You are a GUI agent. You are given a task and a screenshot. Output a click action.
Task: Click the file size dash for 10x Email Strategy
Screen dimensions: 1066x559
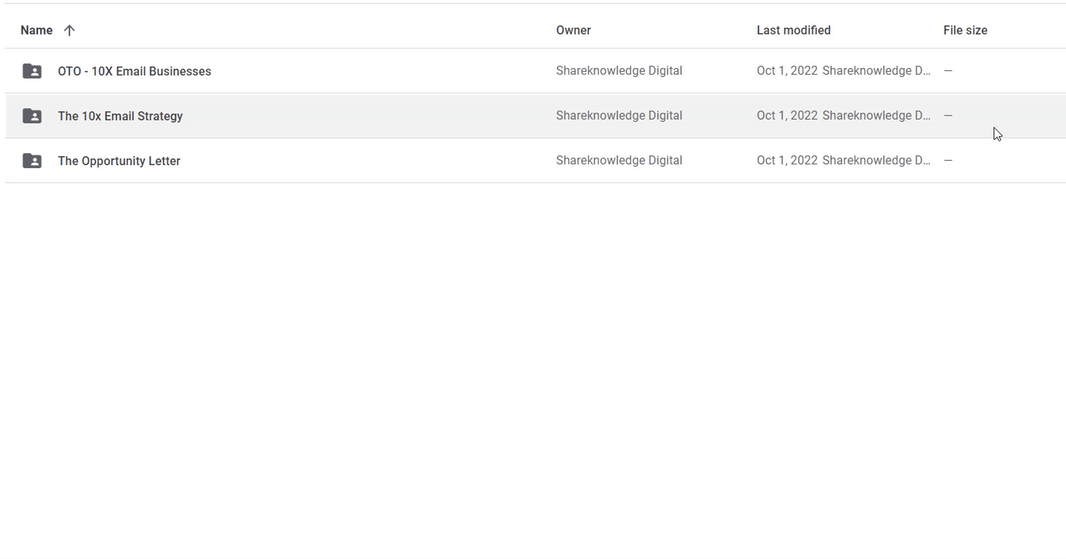coord(948,116)
